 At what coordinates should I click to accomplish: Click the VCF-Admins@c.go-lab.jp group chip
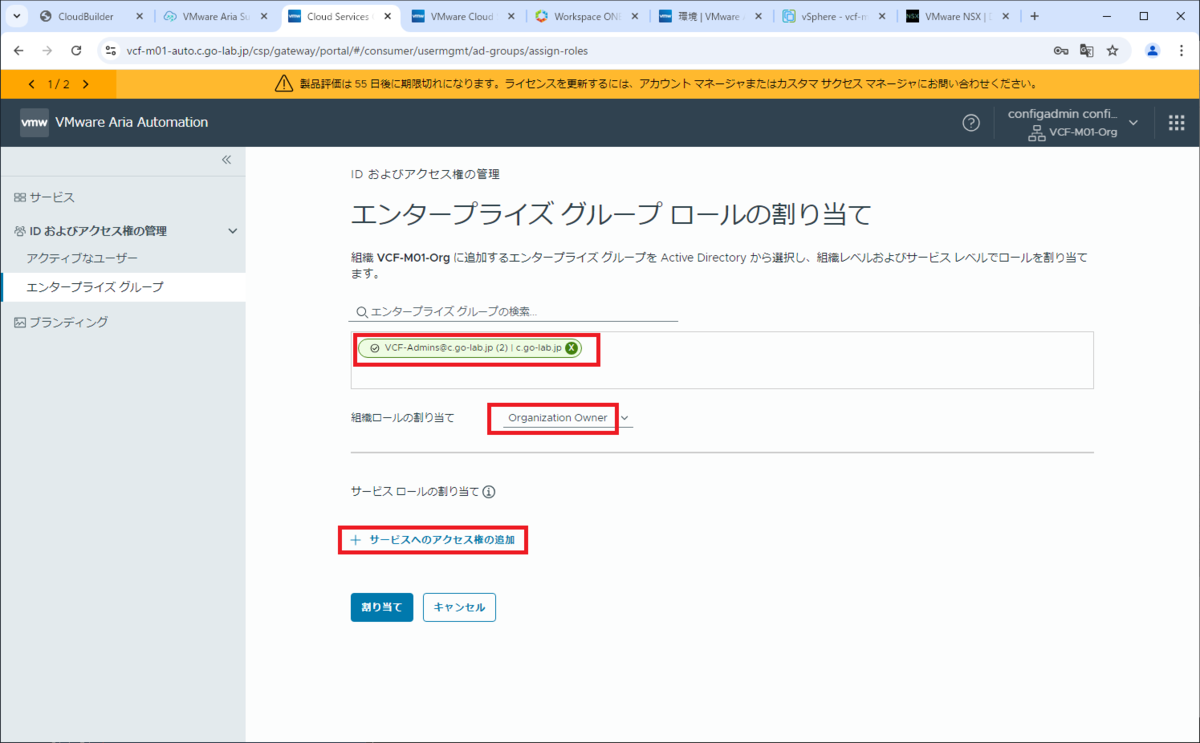tap(470, 348)
